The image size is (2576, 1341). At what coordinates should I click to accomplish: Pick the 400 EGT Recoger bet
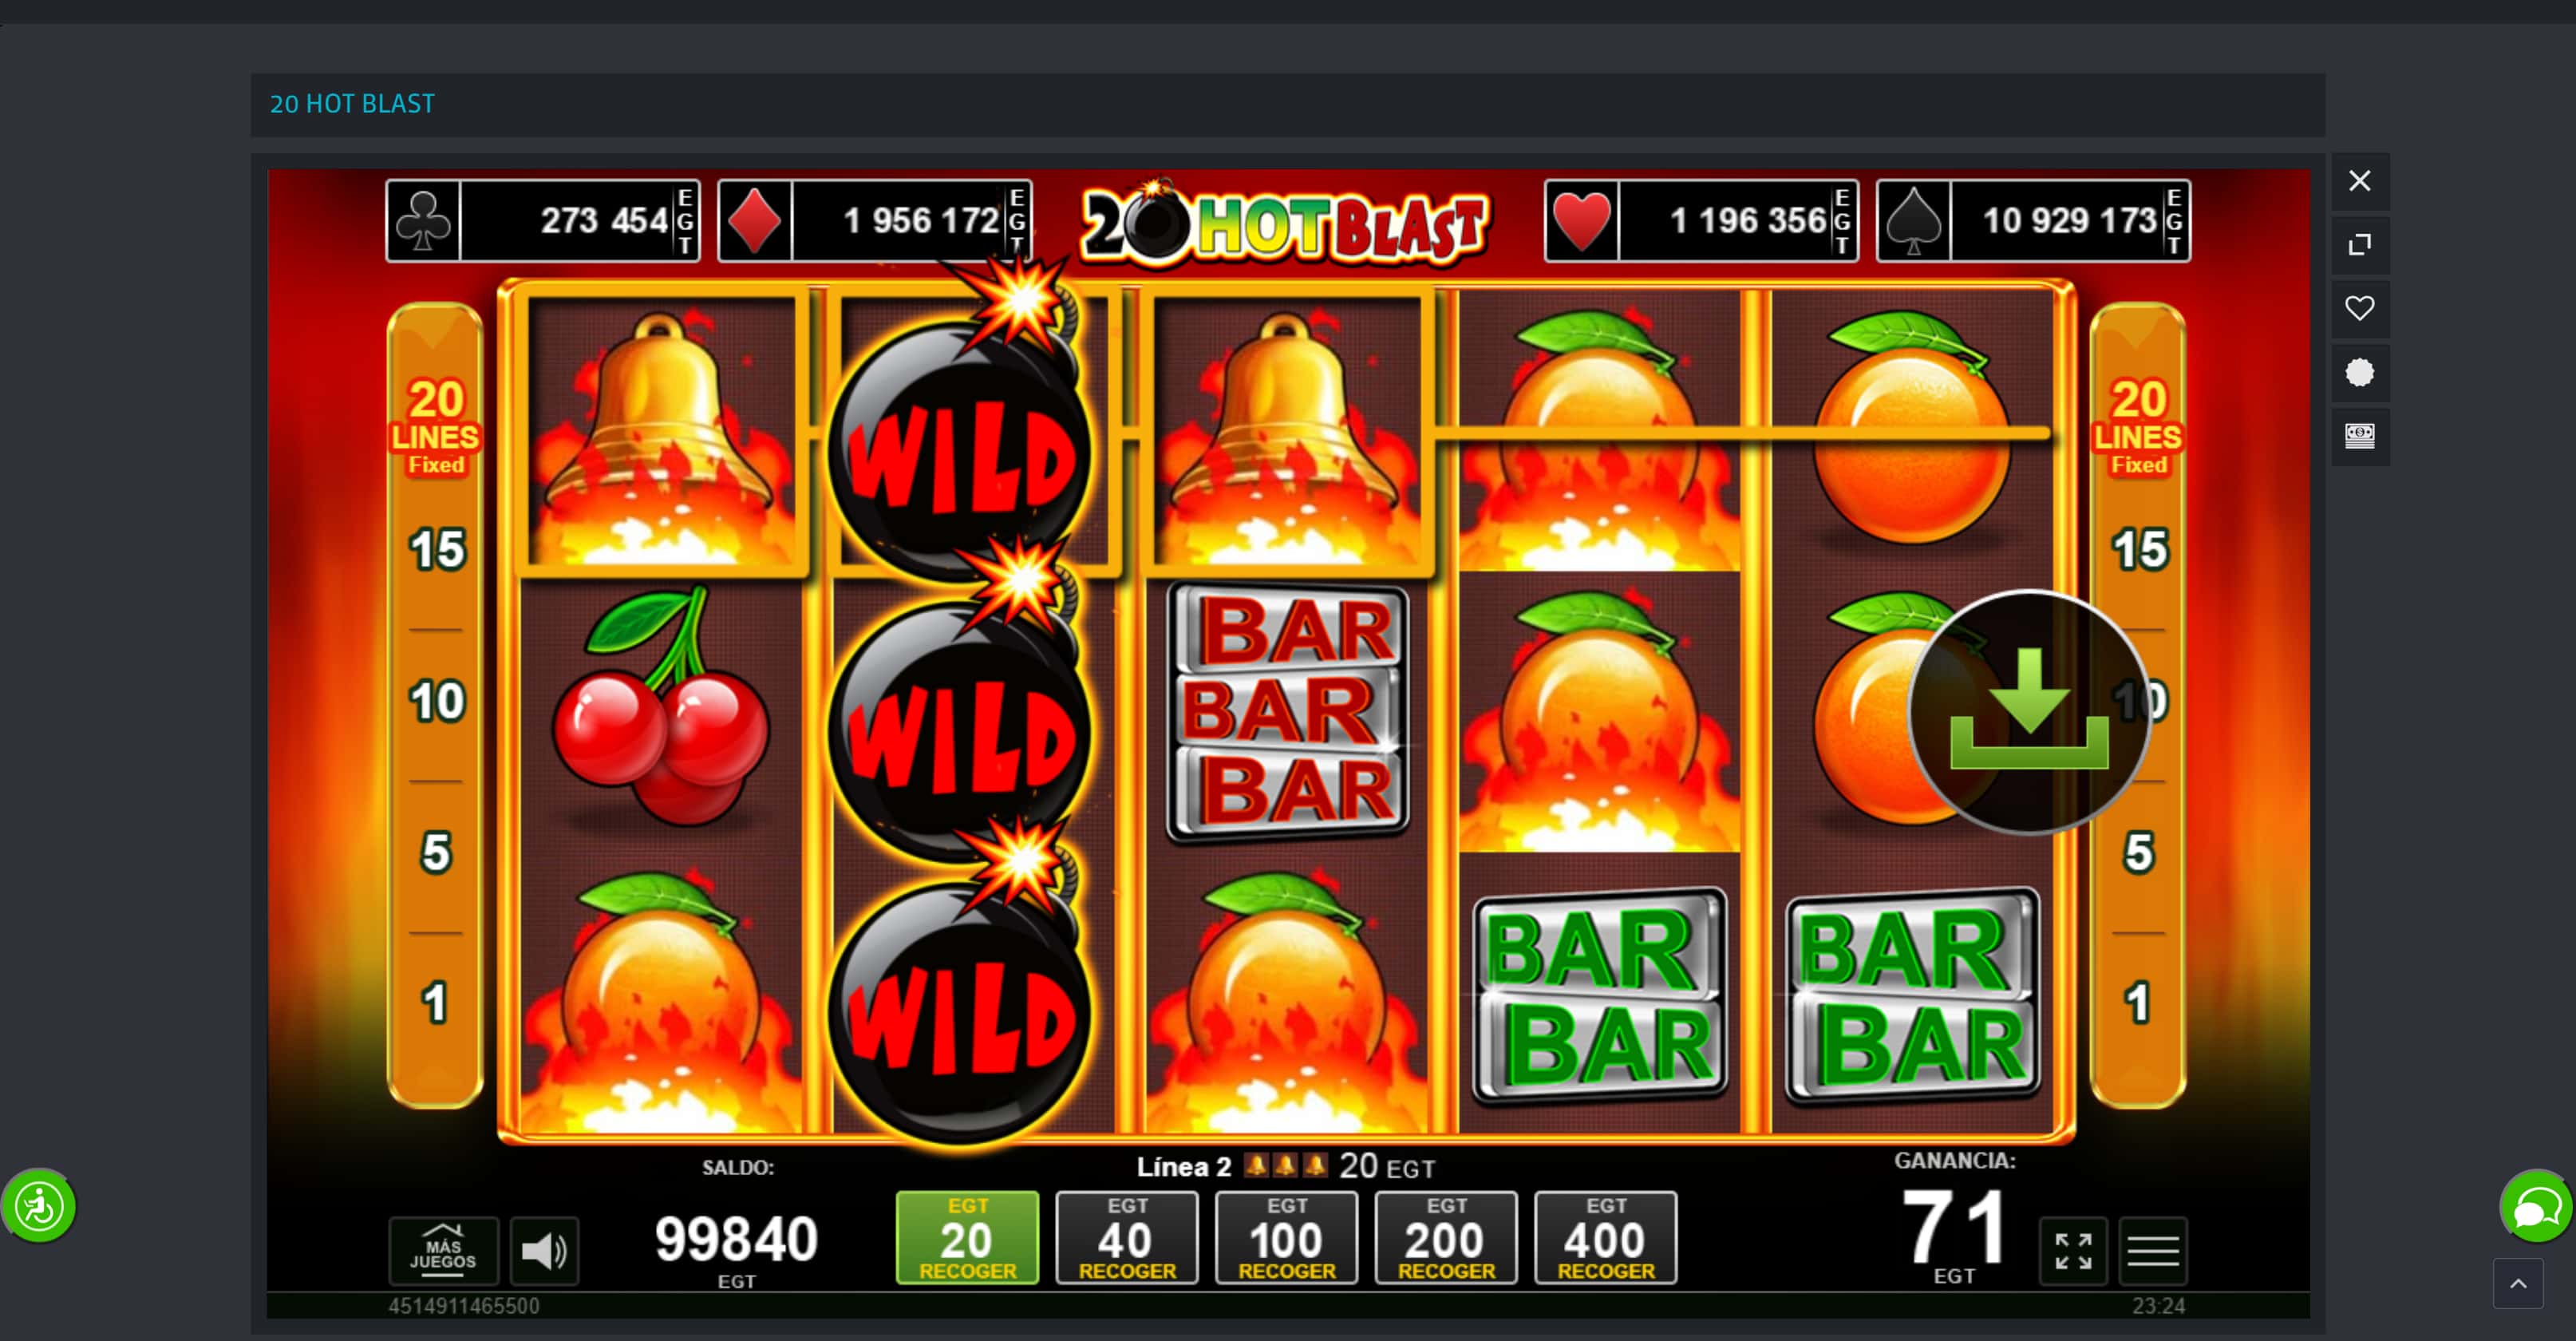coord(1605,1238)
